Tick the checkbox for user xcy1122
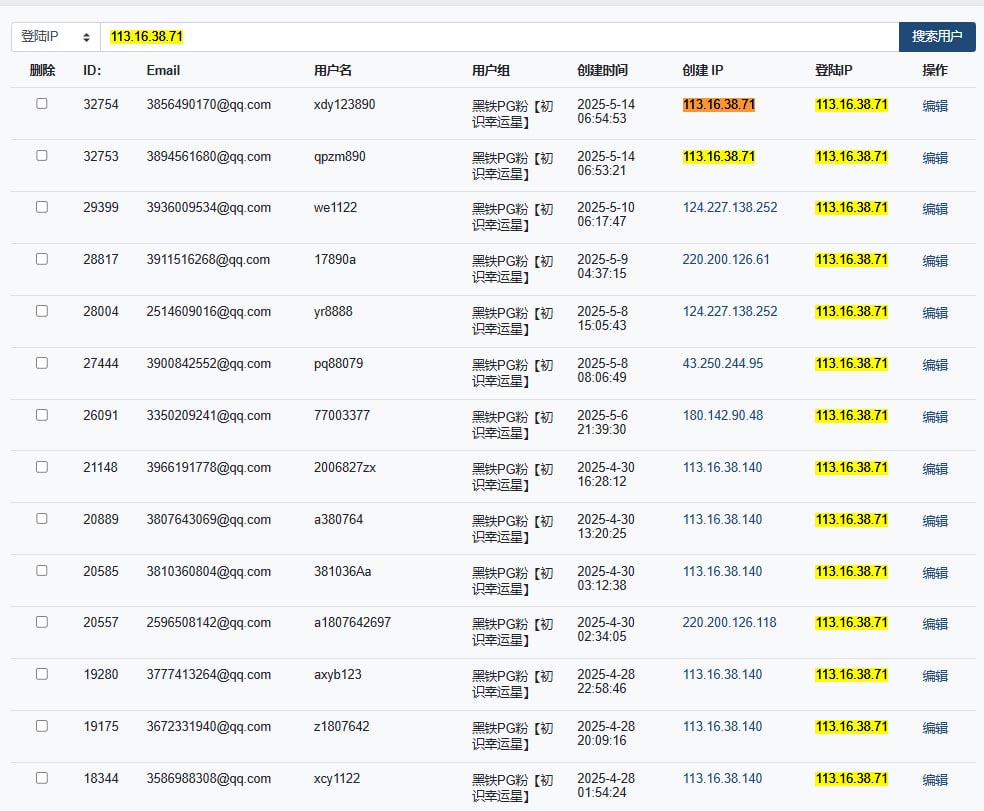 tap(42, 778)
